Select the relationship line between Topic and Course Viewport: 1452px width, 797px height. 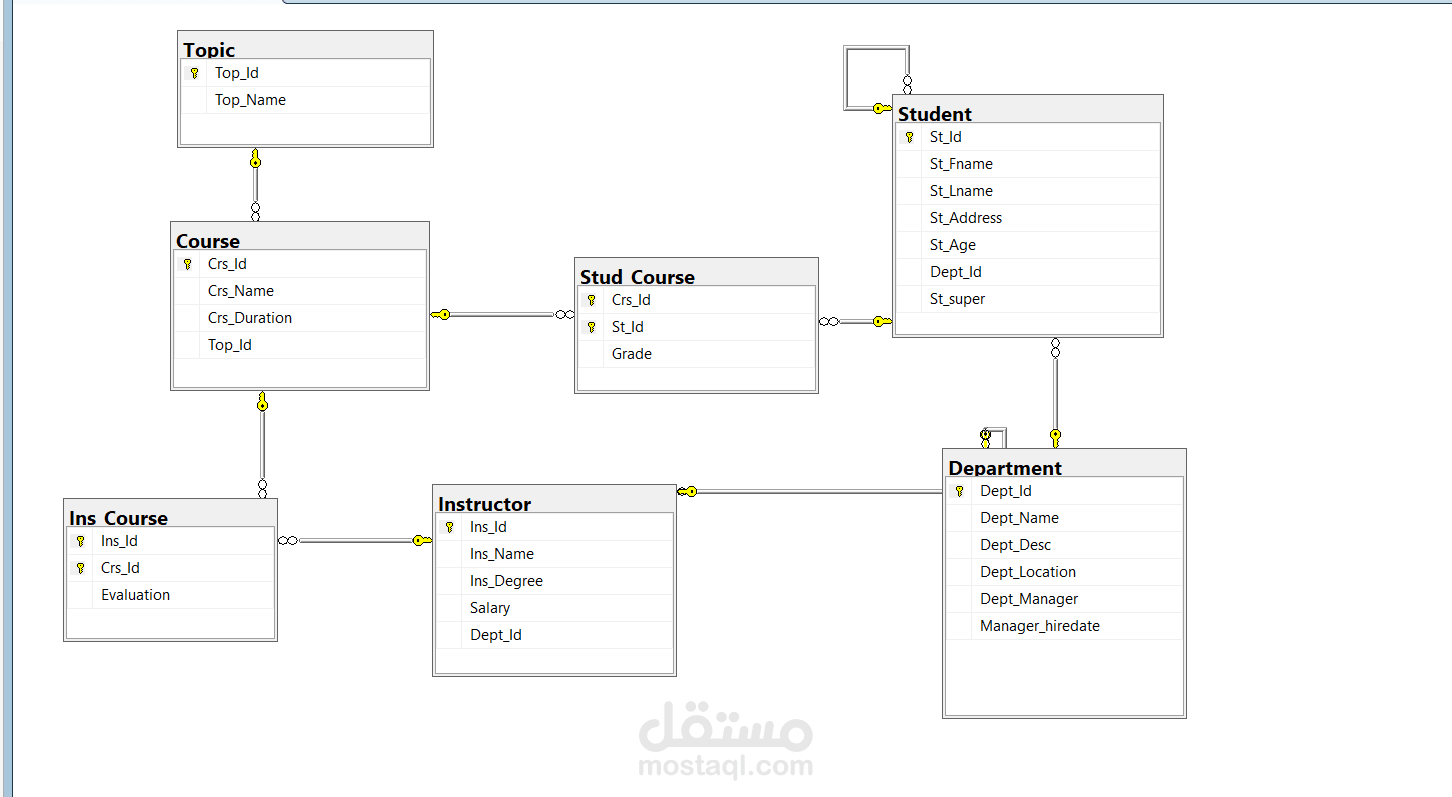point(256,185)
